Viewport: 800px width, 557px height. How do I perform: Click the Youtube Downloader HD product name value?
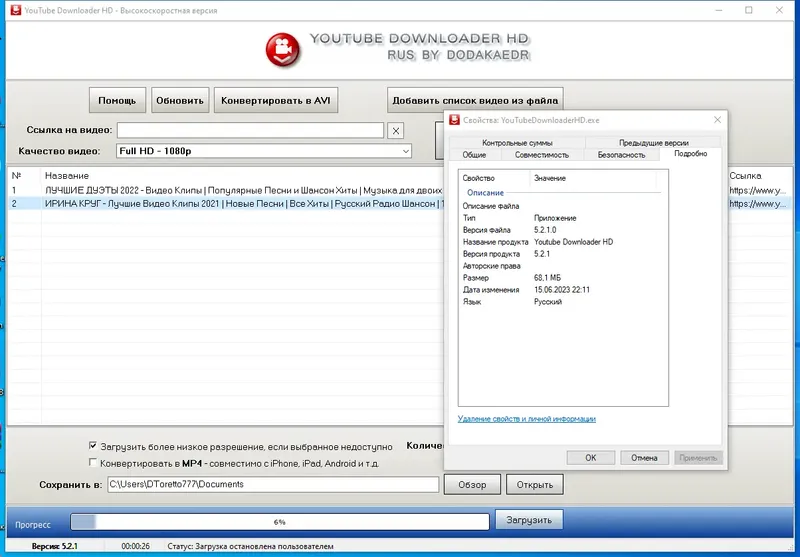pyautogui.click(x=573, y=242)
